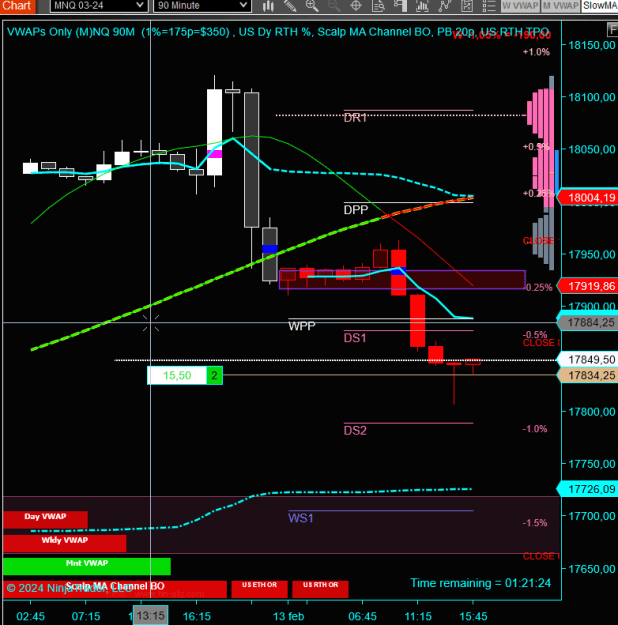Click the 18004,19 red price marker
Viewport: 618px width, 625px height.
(588, 197)
